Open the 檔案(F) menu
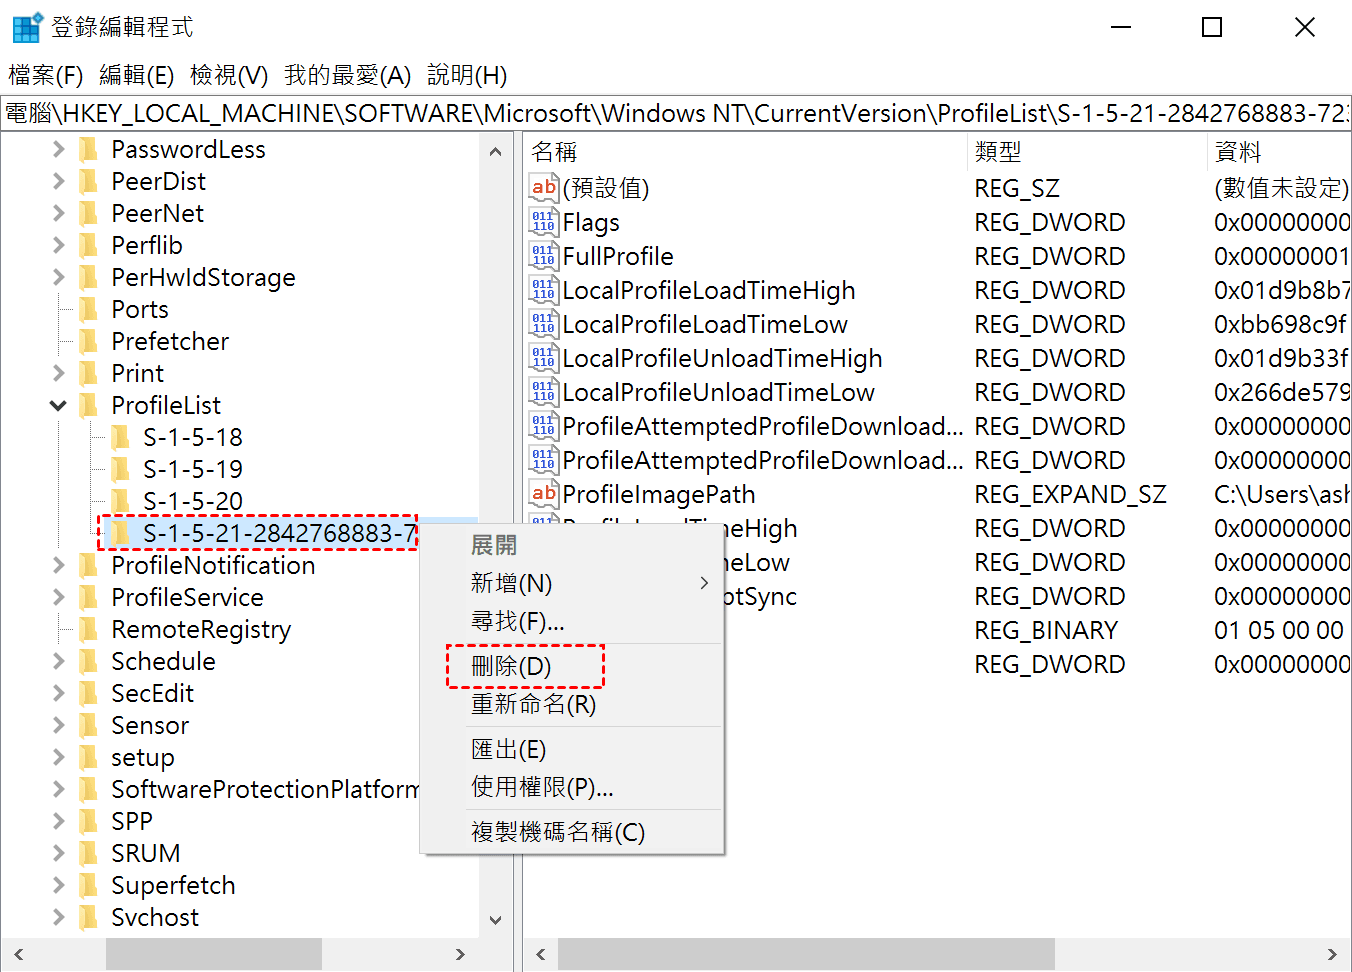The height and width of the screenshot is (972, 1352). pos(46,75)
